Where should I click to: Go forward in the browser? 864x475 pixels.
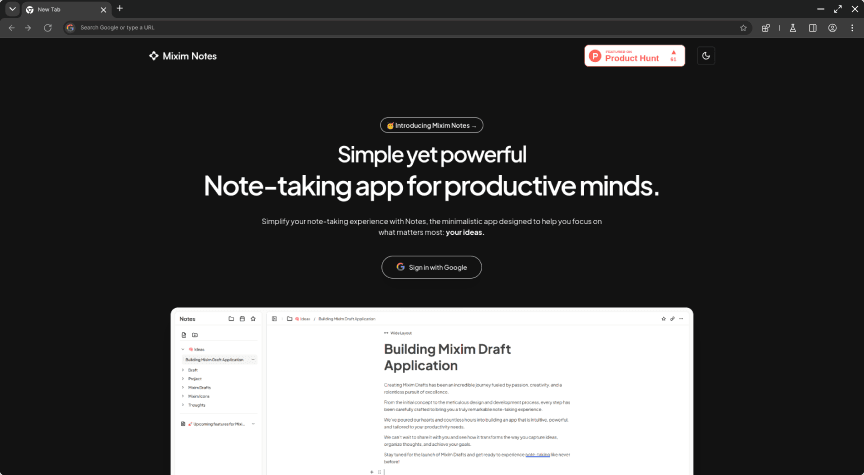tap(28, 28)
